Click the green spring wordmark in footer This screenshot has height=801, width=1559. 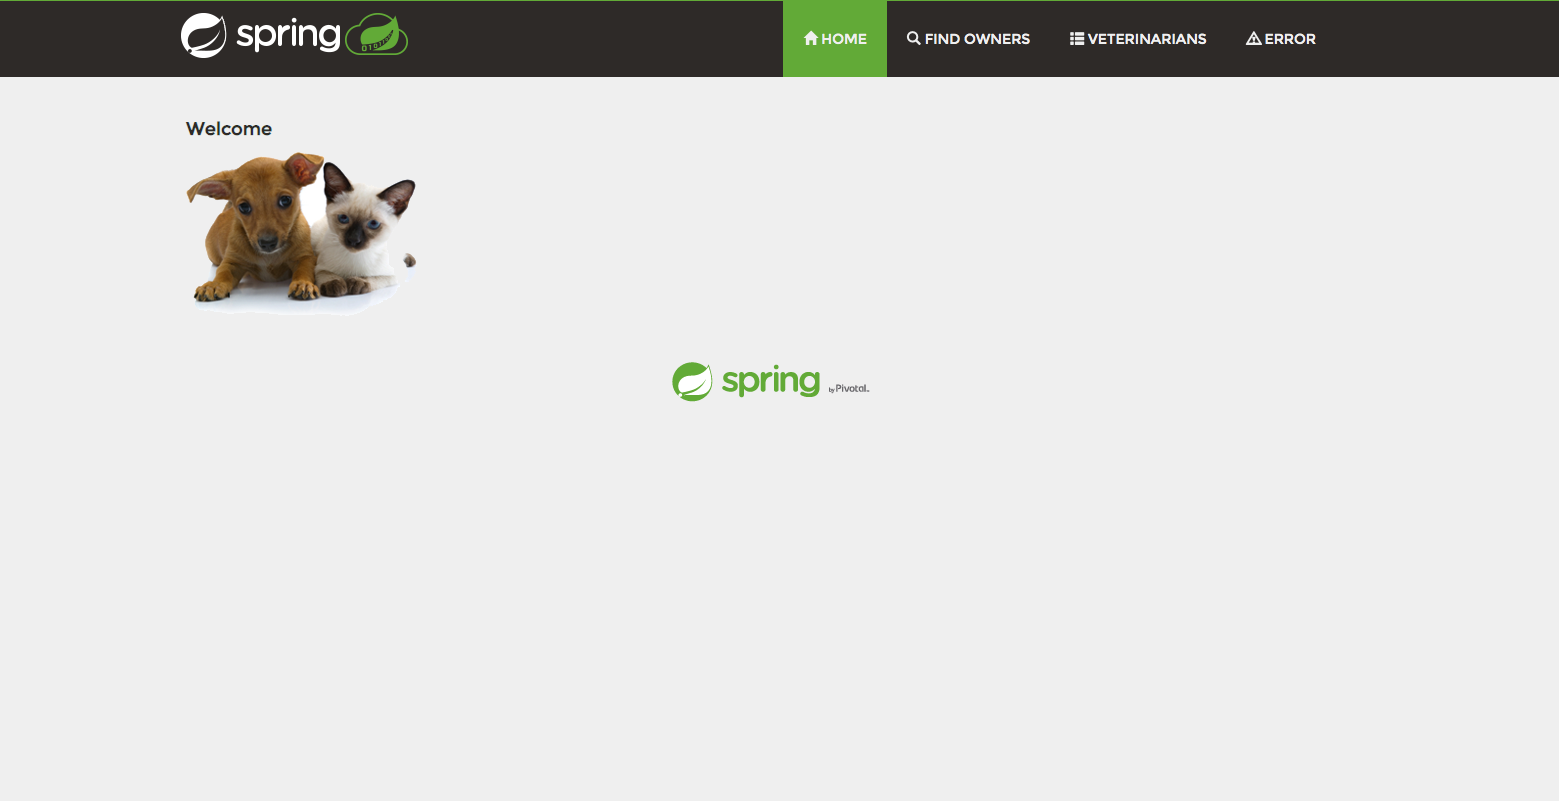[771, 381]
